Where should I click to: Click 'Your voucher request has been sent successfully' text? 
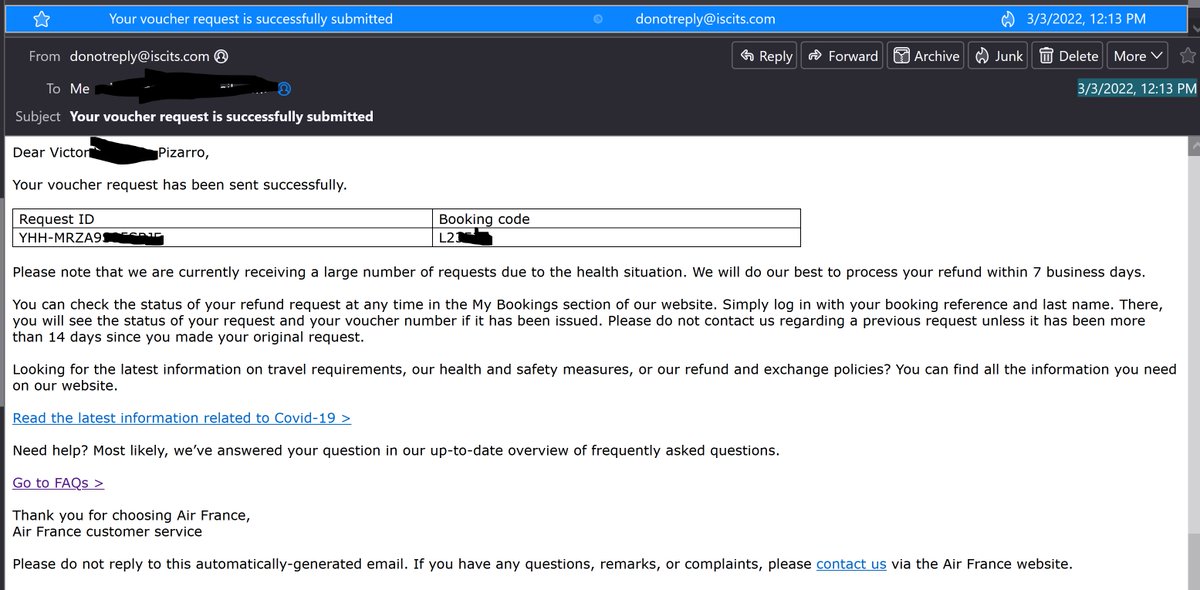coord(179,184)
